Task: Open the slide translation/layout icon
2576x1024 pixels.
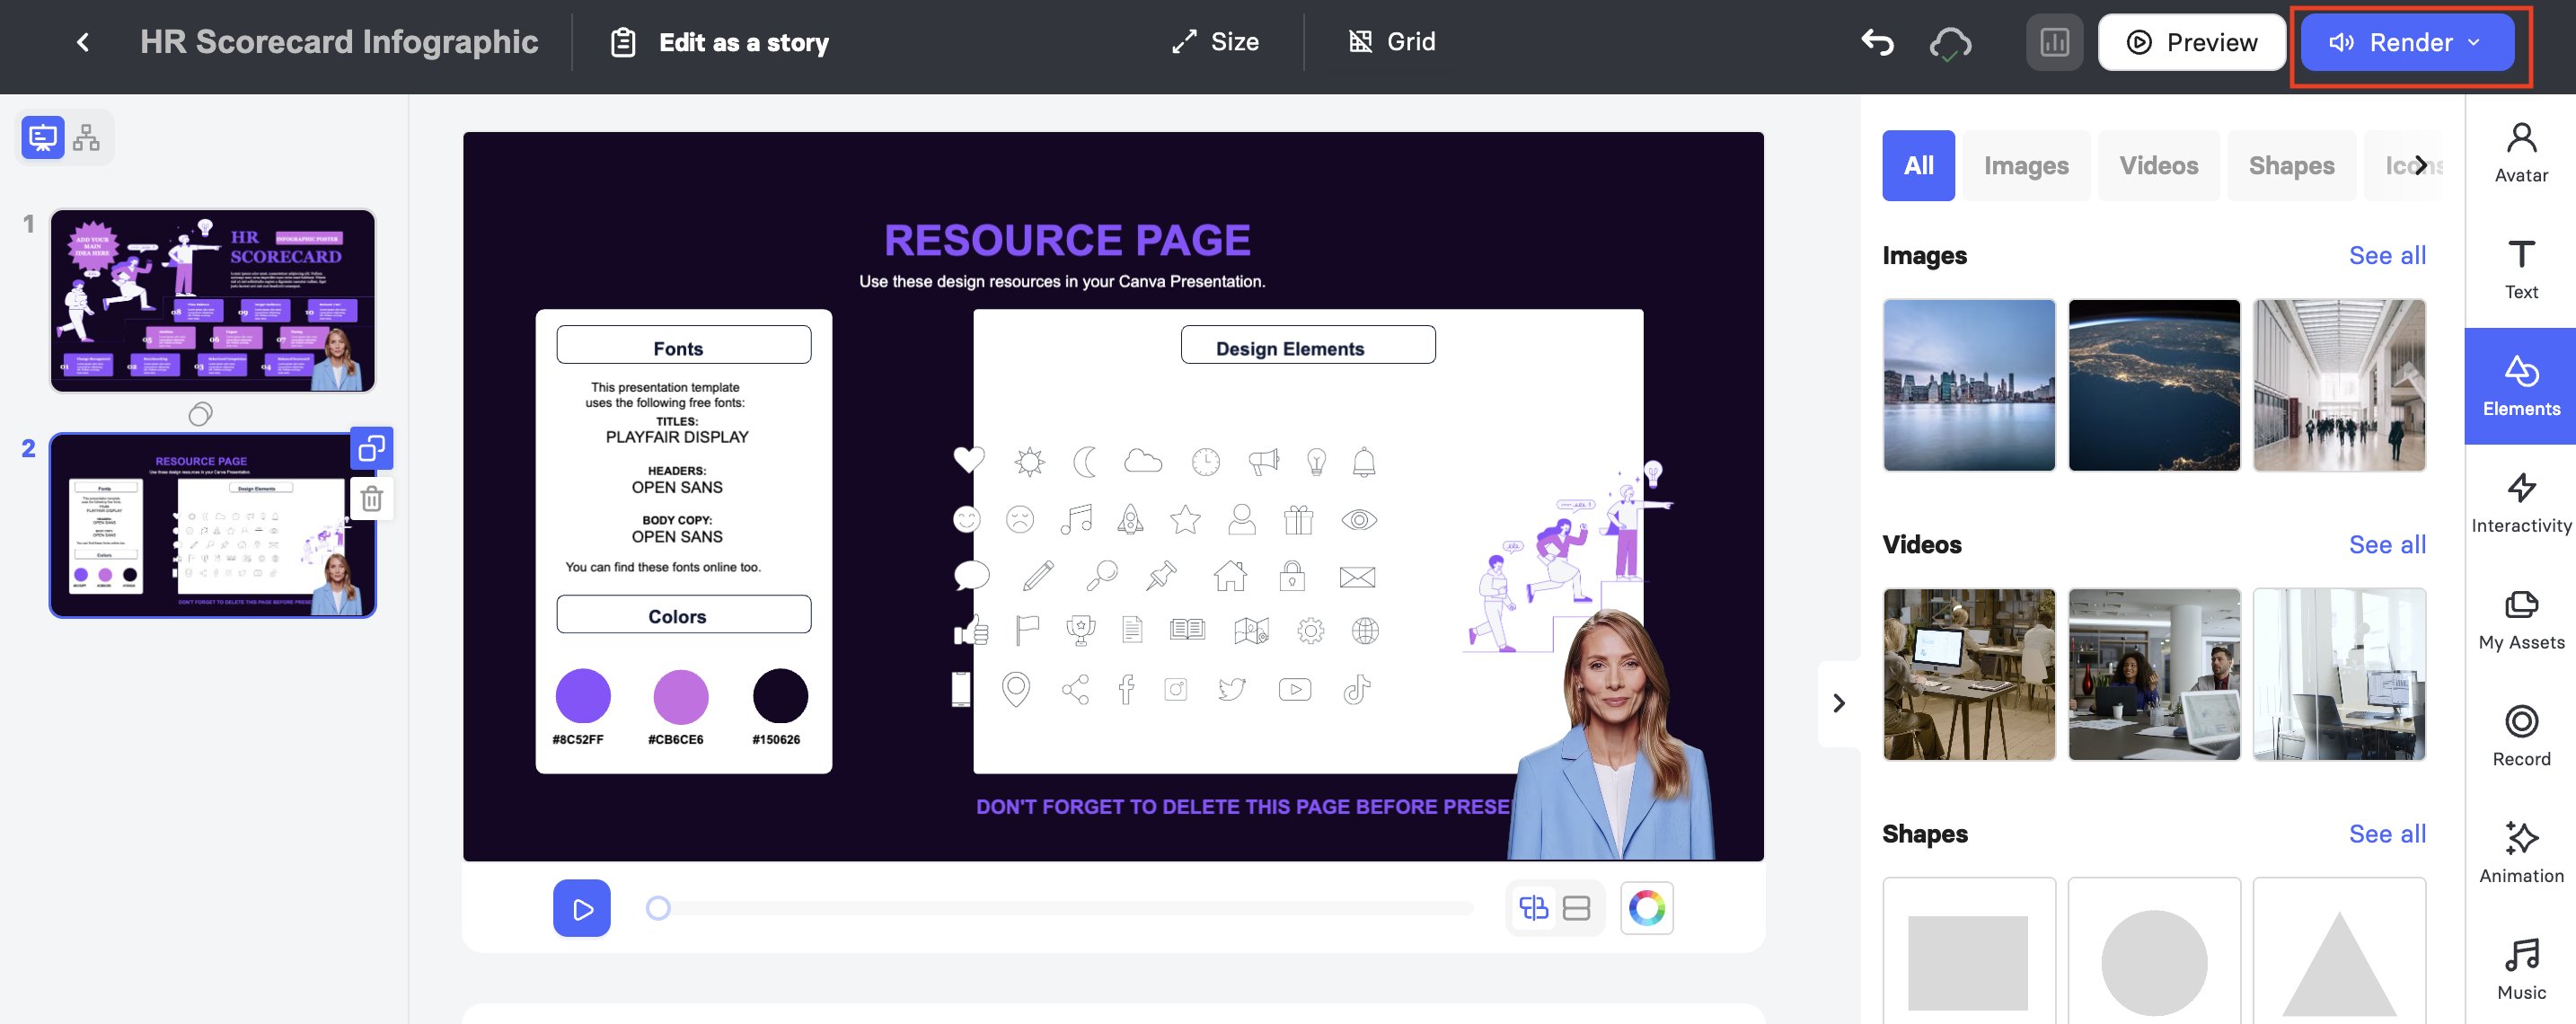Action: tap(1533, 908)
